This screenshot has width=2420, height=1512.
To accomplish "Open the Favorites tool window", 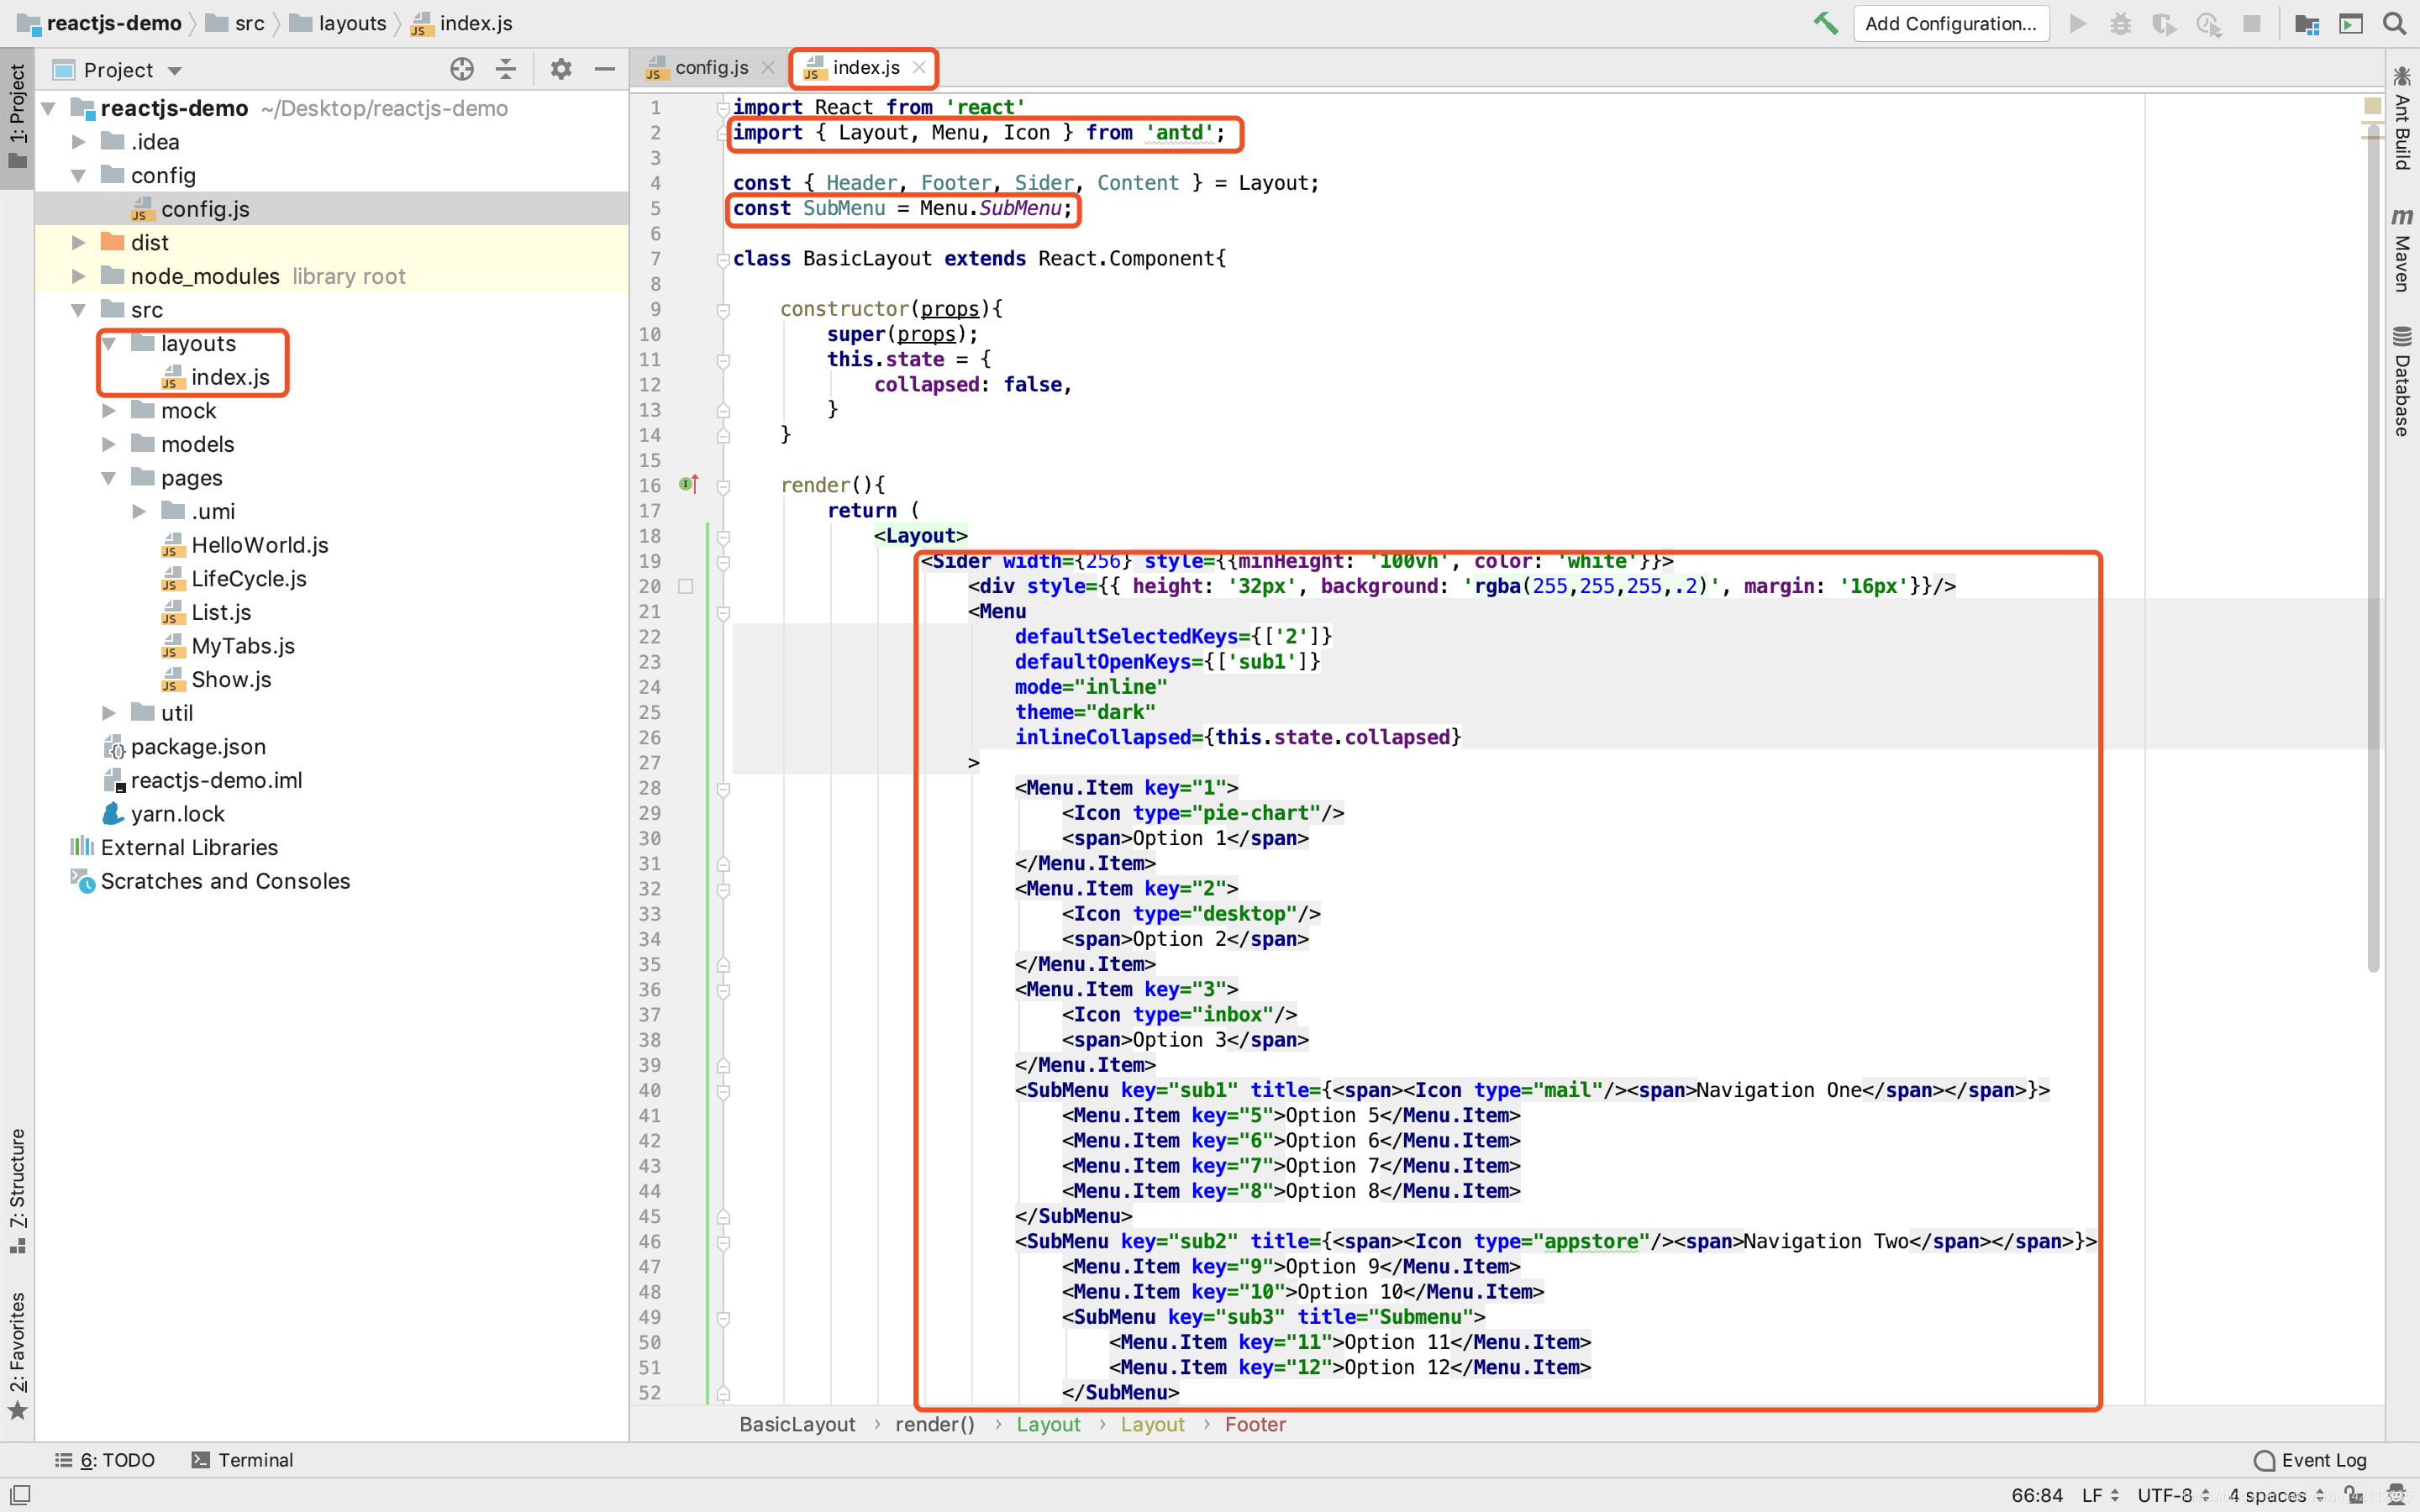I will 17,1356.
